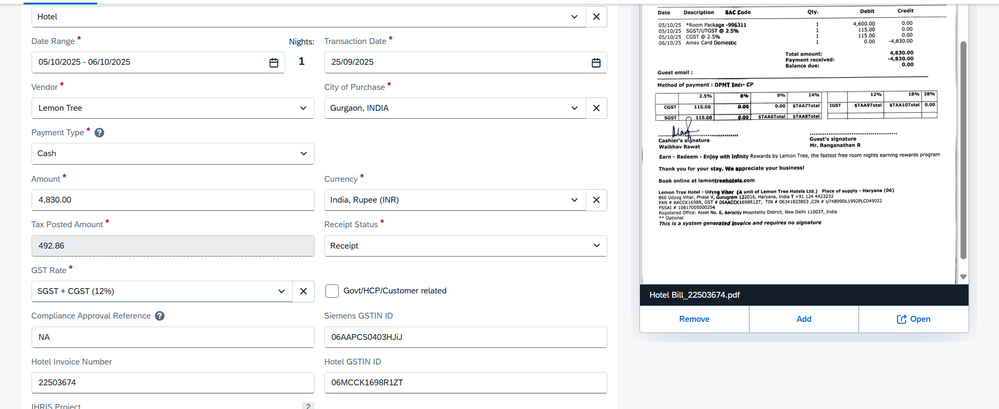The width and height of the screenshot is (999, 409).
Task: Clear the City of Purchase field
Action: pyautogui.click(x=596, y=108)
